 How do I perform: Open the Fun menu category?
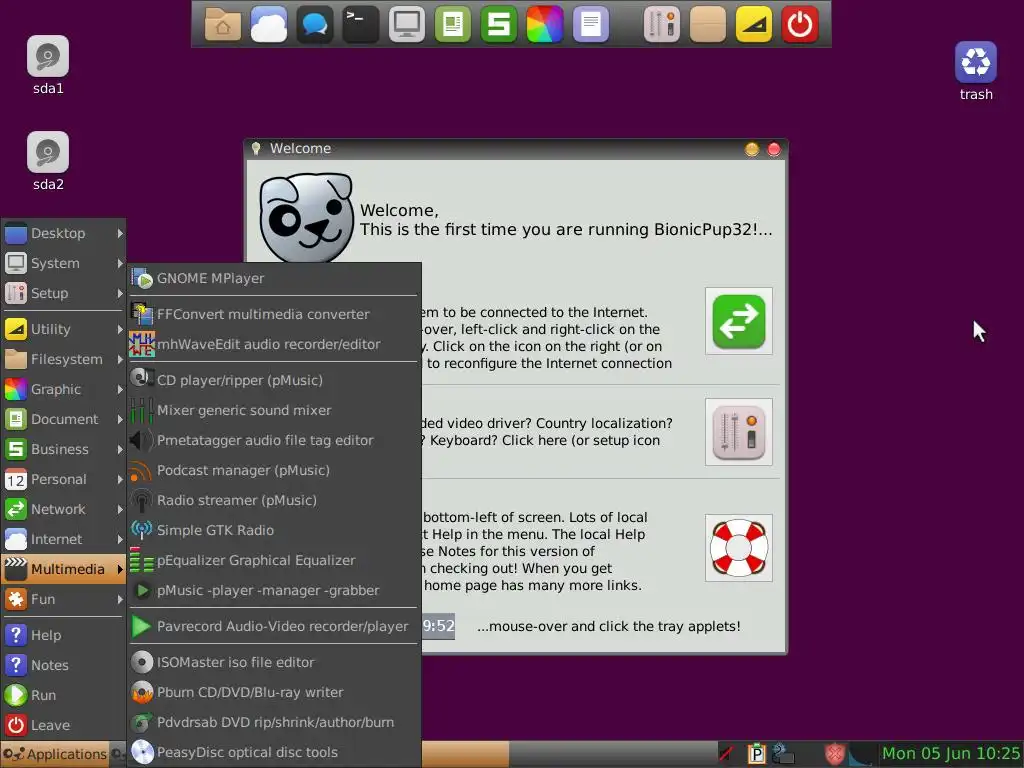(63, 600)
